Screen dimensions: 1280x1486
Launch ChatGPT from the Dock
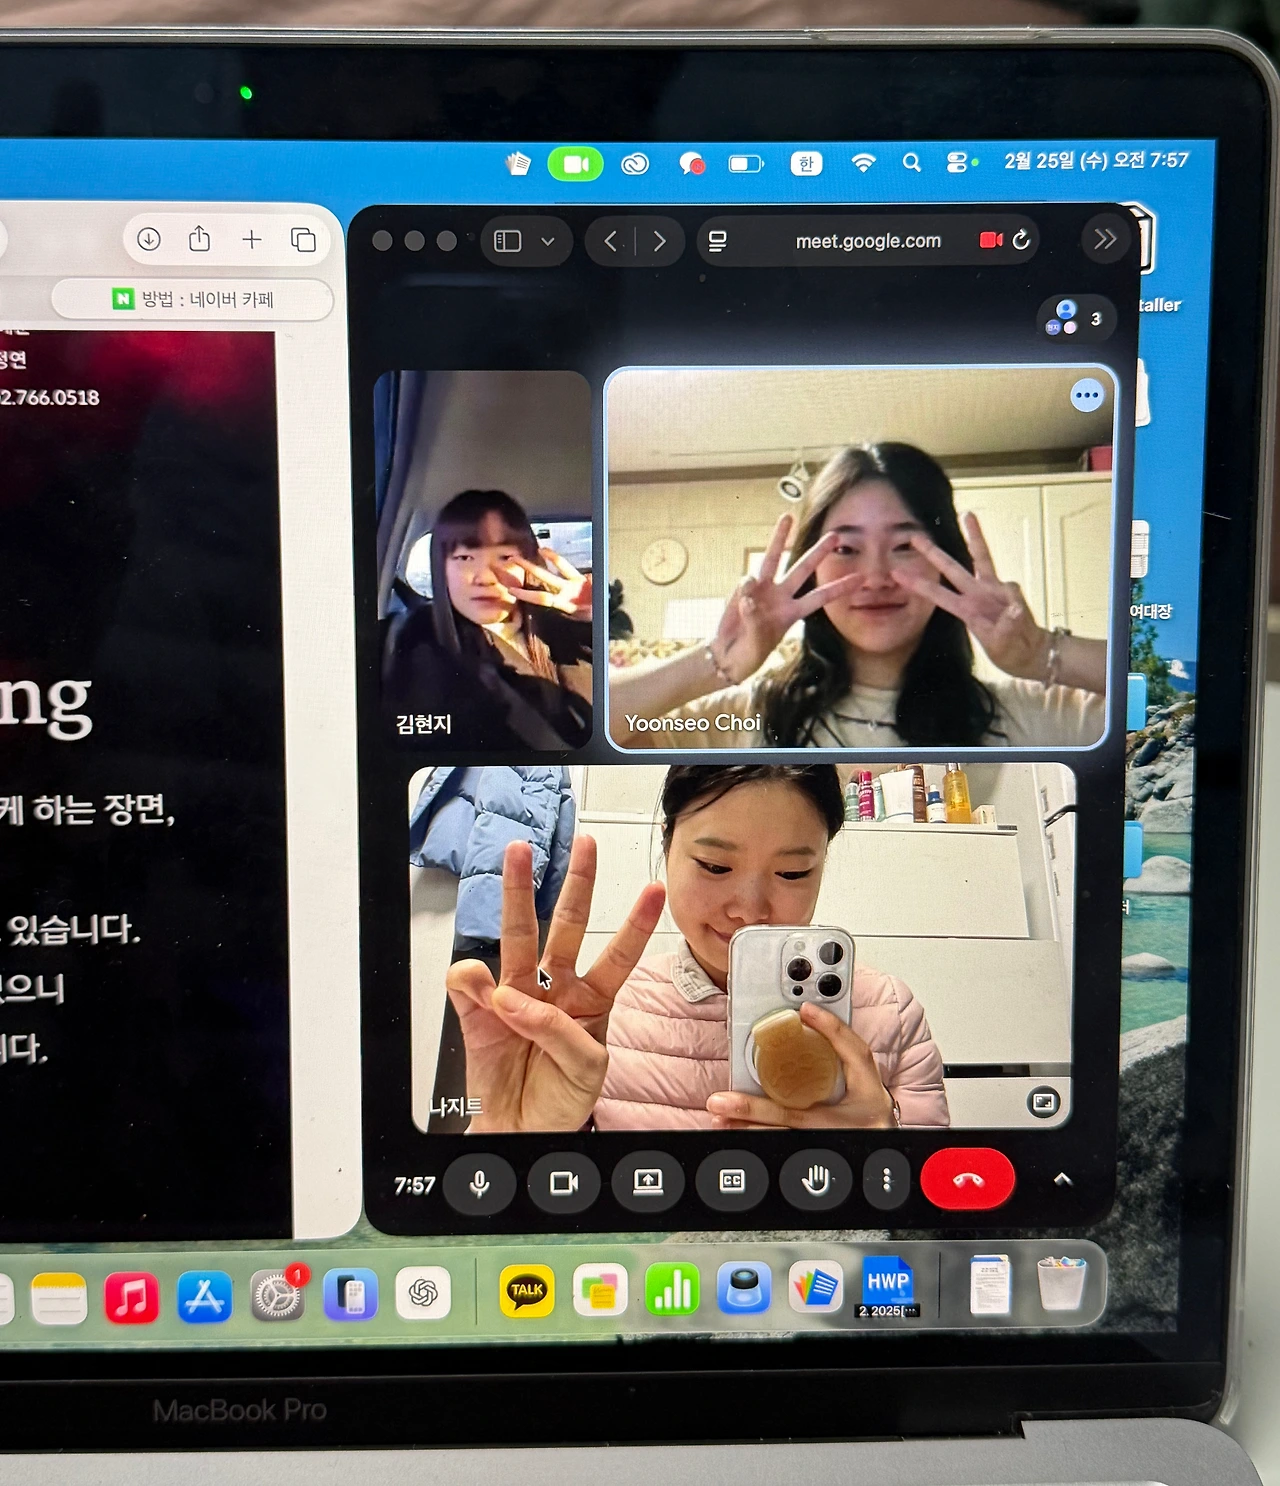click(x=423, y=1294)
